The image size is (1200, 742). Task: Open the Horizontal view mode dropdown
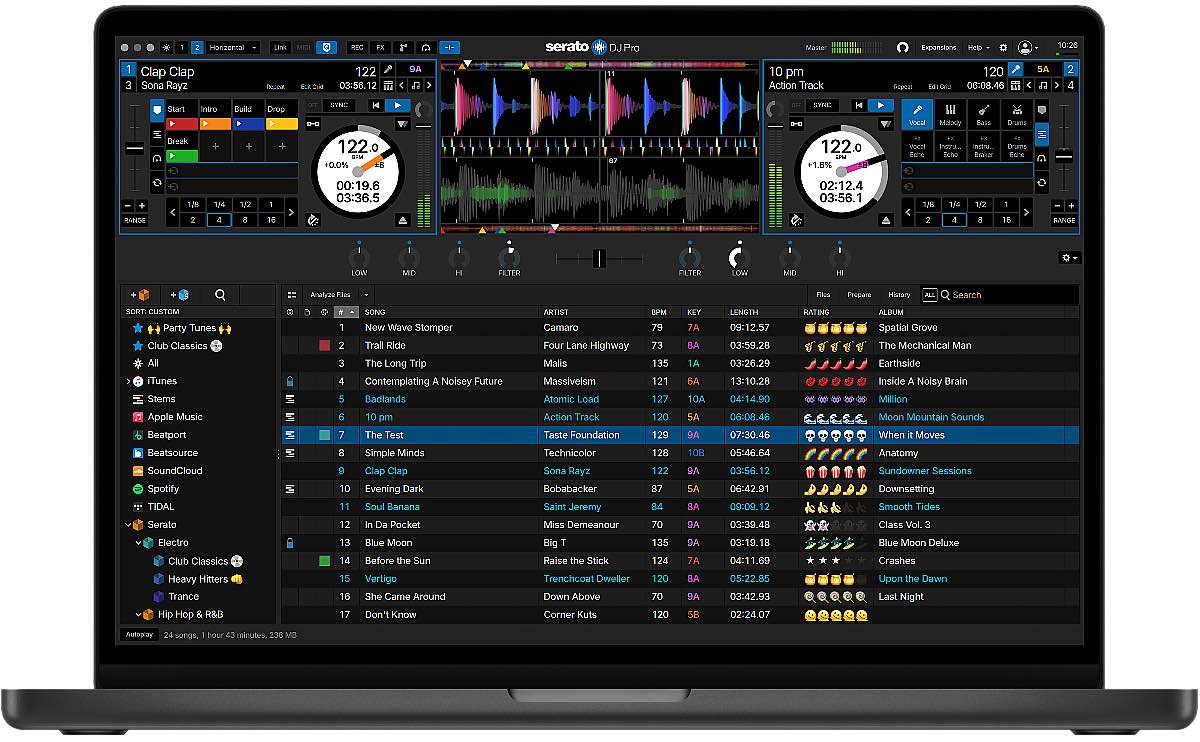(x=234, y=47)
